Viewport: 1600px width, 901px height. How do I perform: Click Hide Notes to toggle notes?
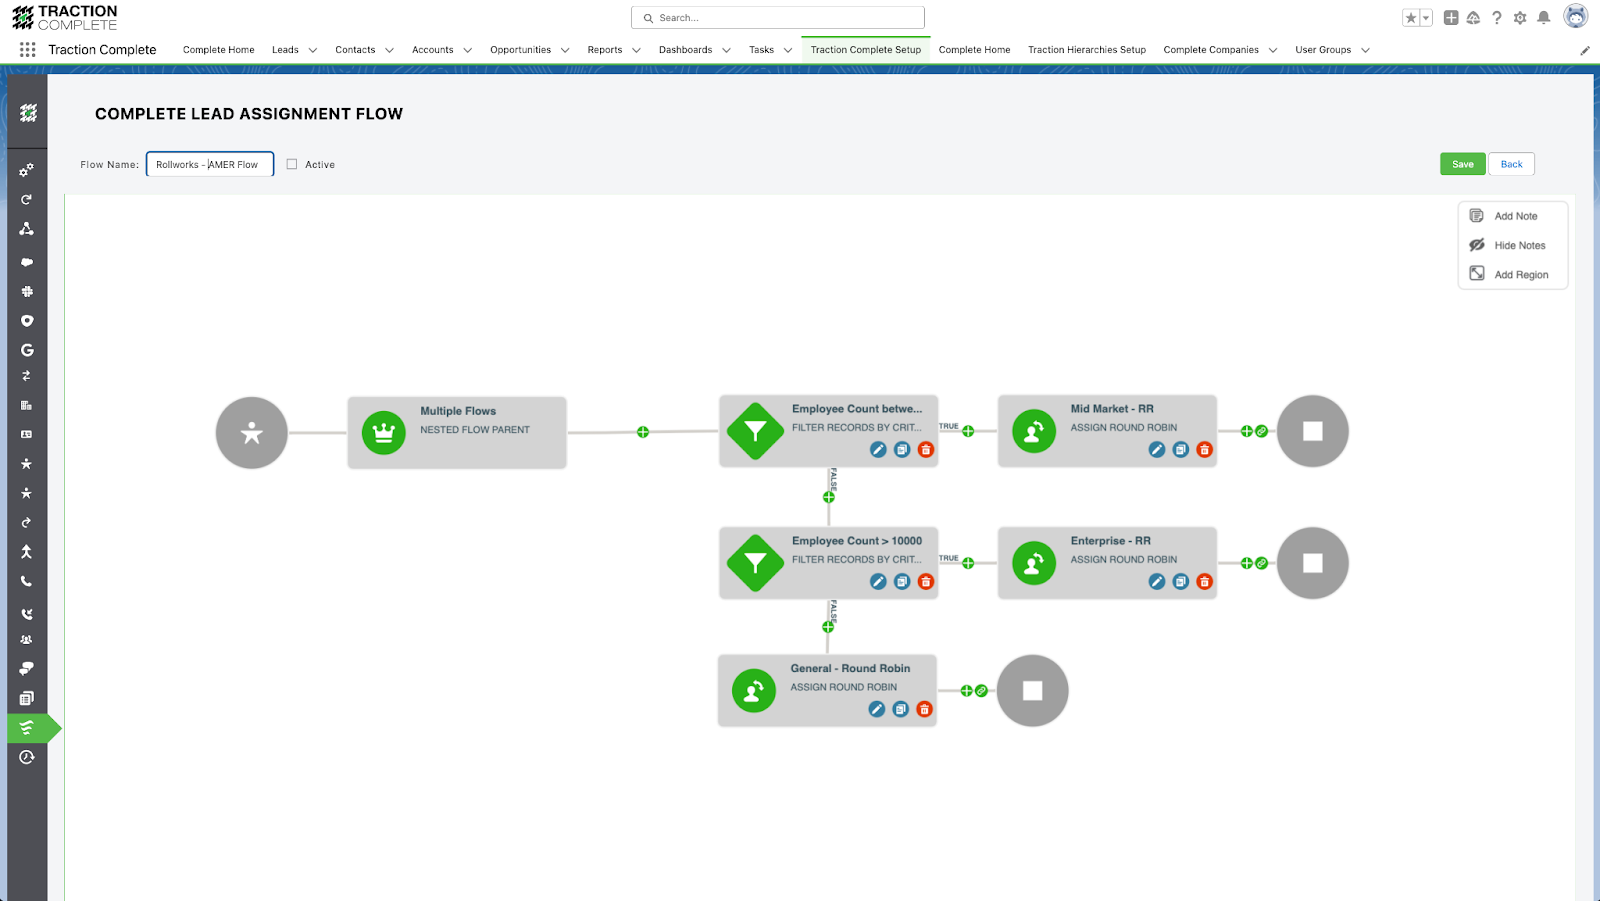(x=1519, y=245)
